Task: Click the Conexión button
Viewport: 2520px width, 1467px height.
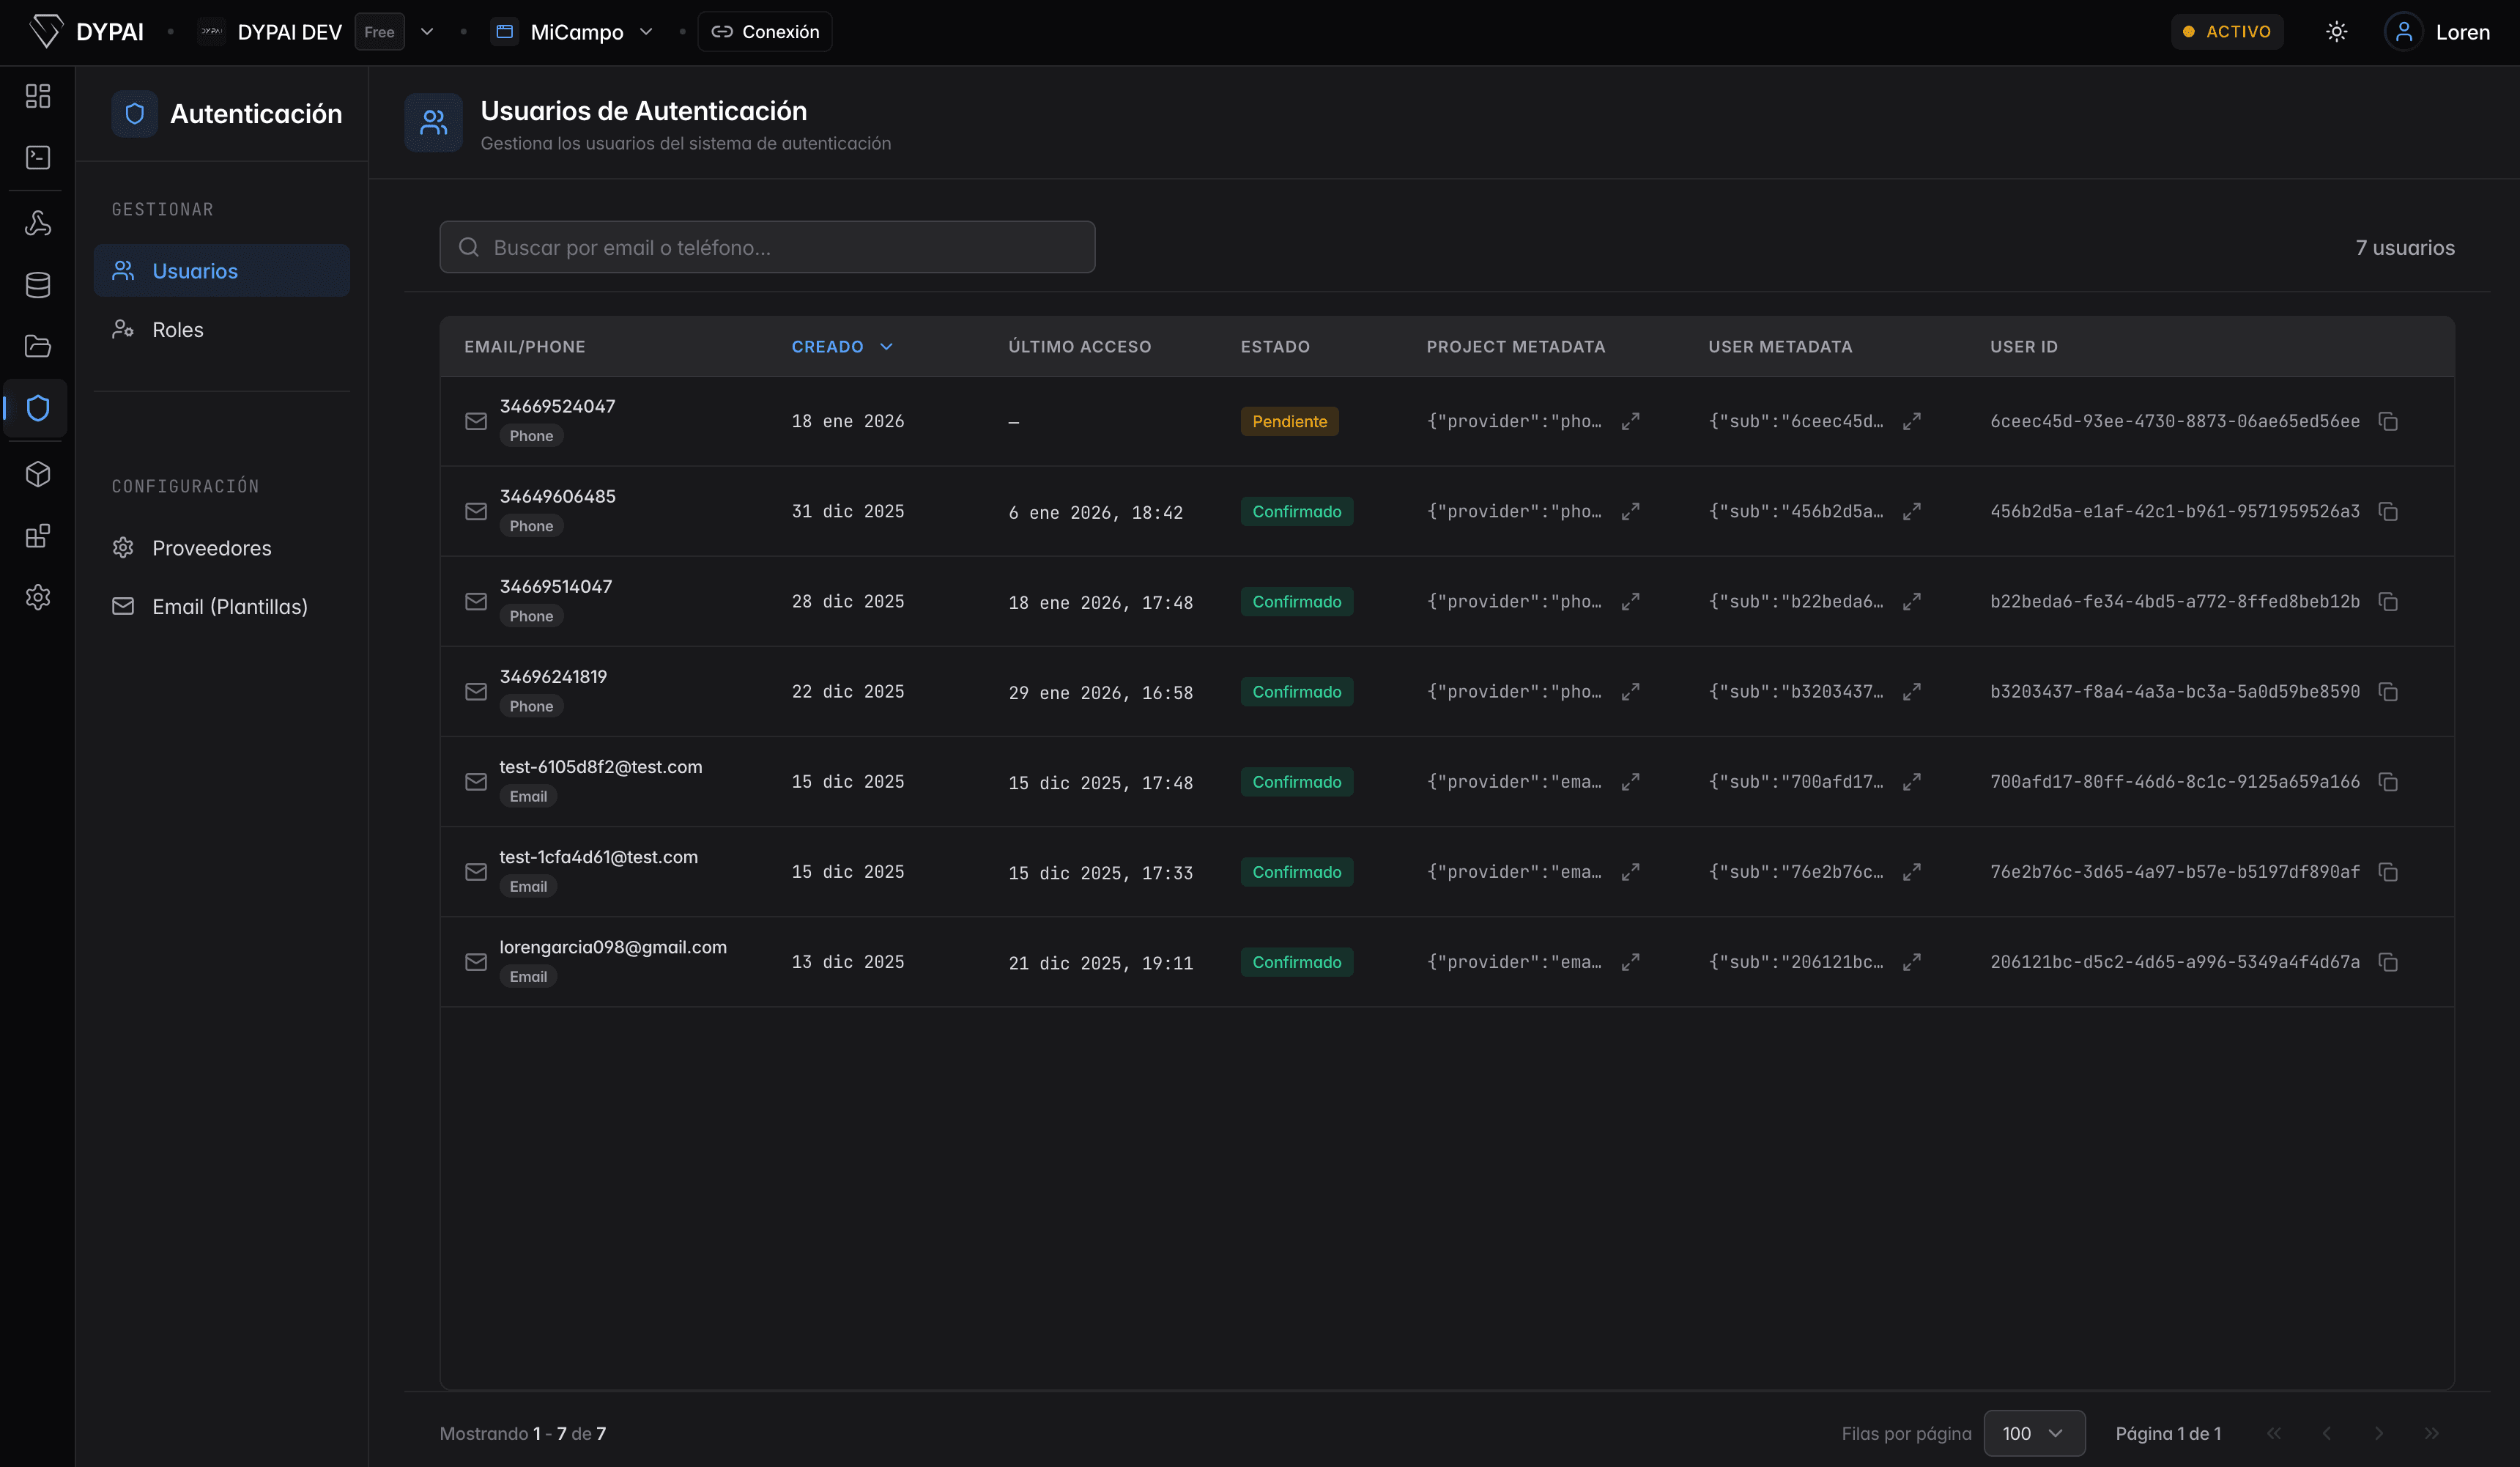Action: point(765,32)
